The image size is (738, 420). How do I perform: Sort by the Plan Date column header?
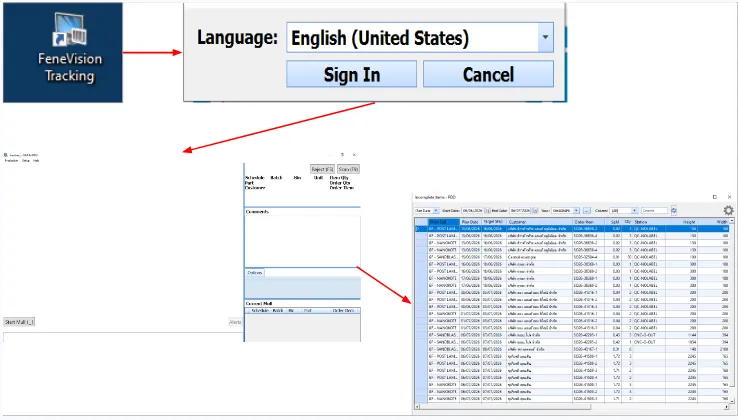pyautogui.click(x=470, y=222)
